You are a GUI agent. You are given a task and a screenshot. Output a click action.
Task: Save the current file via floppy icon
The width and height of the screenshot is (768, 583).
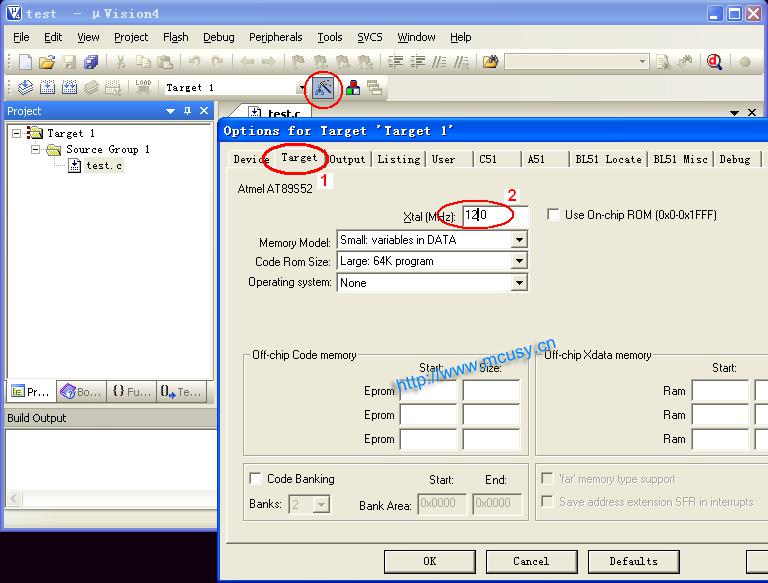point(69,62)
